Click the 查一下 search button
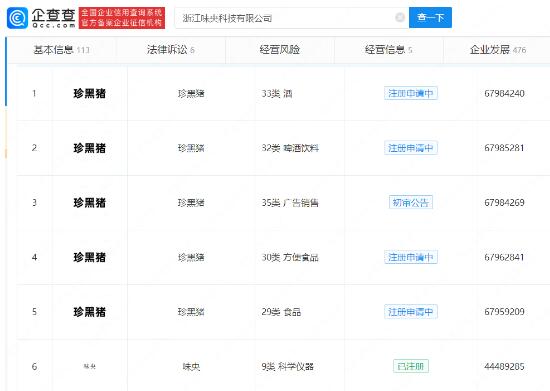 [430, 18]
